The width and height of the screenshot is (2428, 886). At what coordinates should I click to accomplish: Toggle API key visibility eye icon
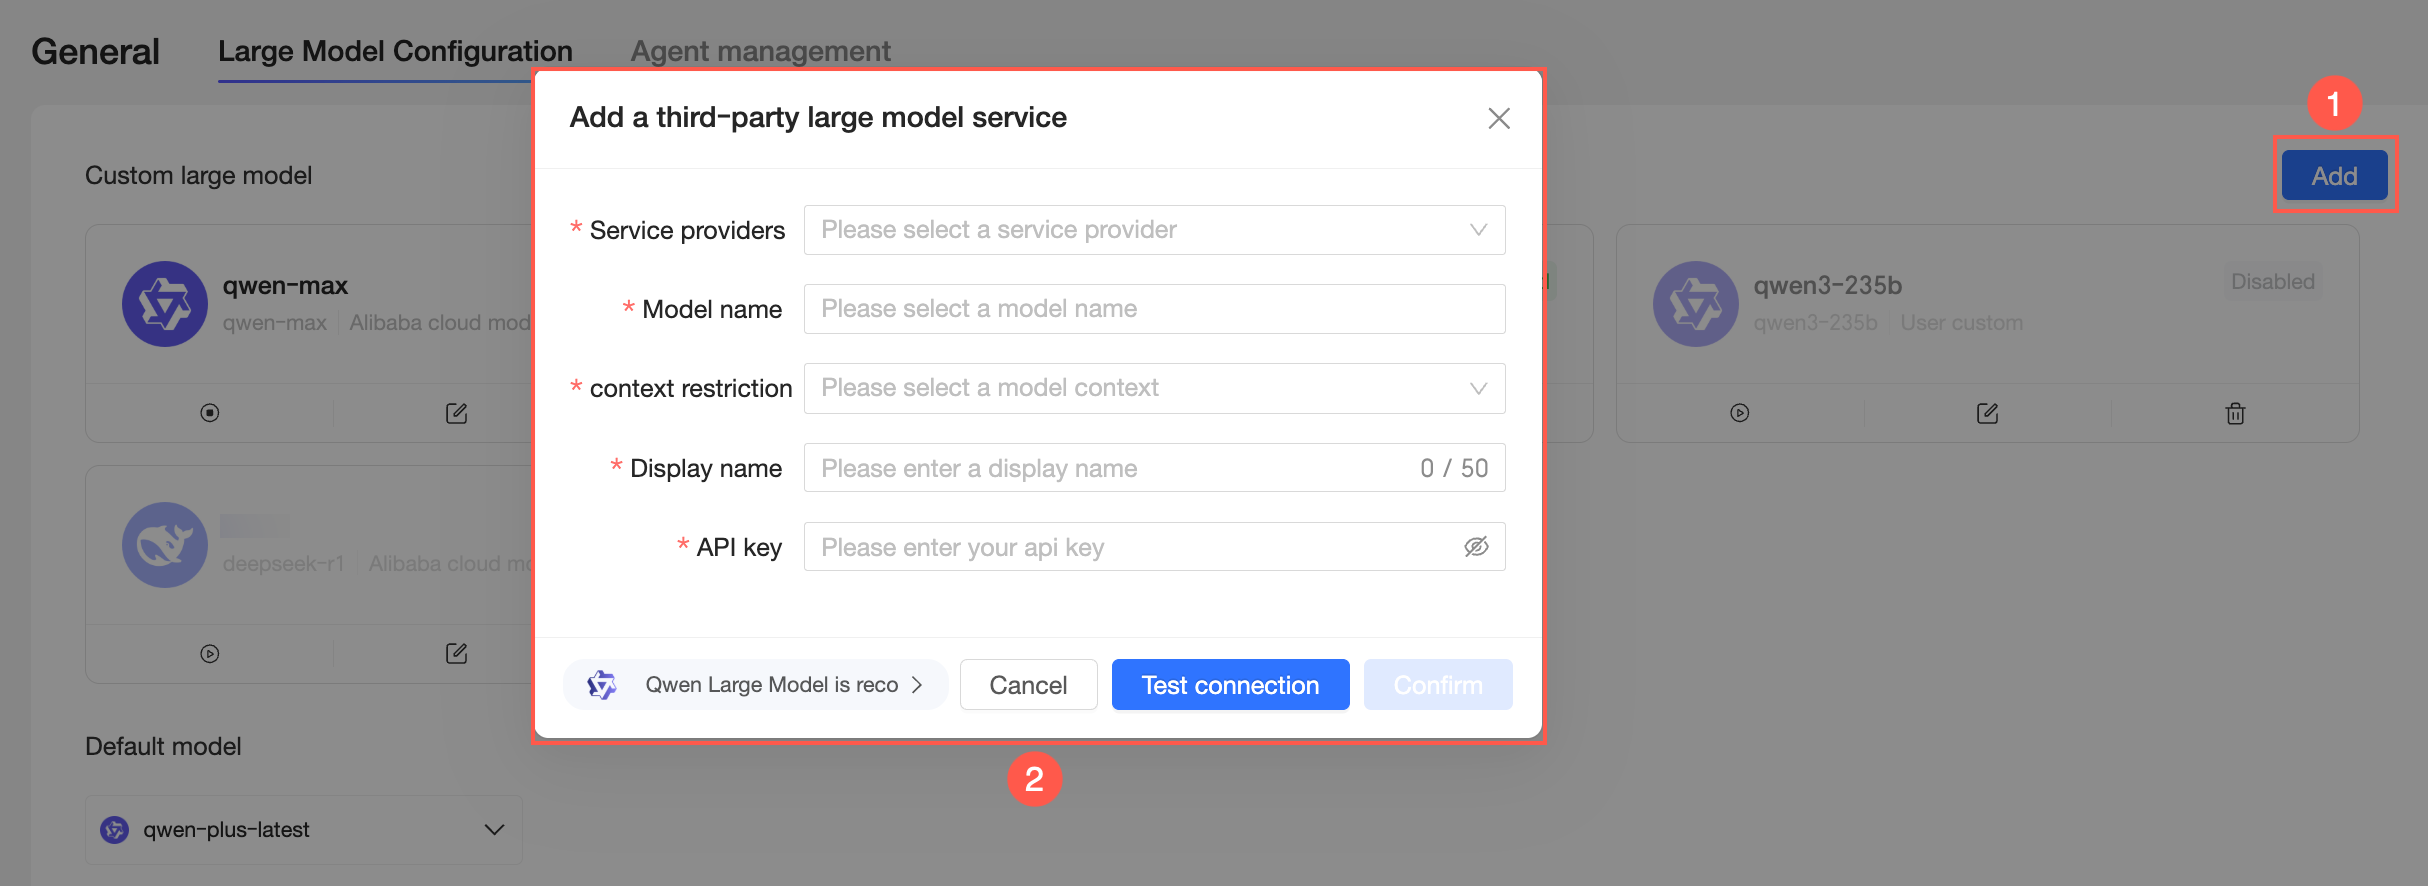[x=1476, y=547]
